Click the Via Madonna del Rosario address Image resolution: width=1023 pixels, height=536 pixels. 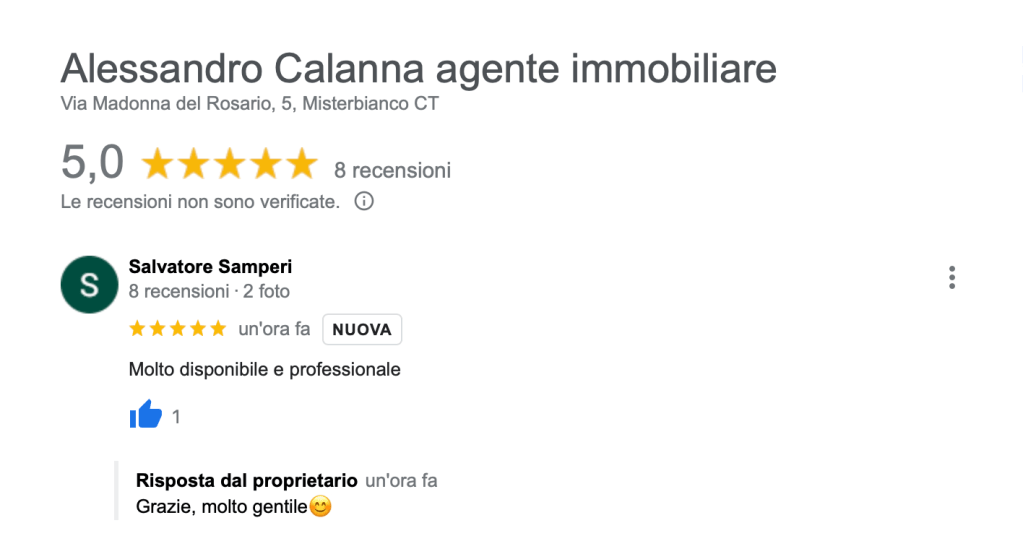point(249,104)
